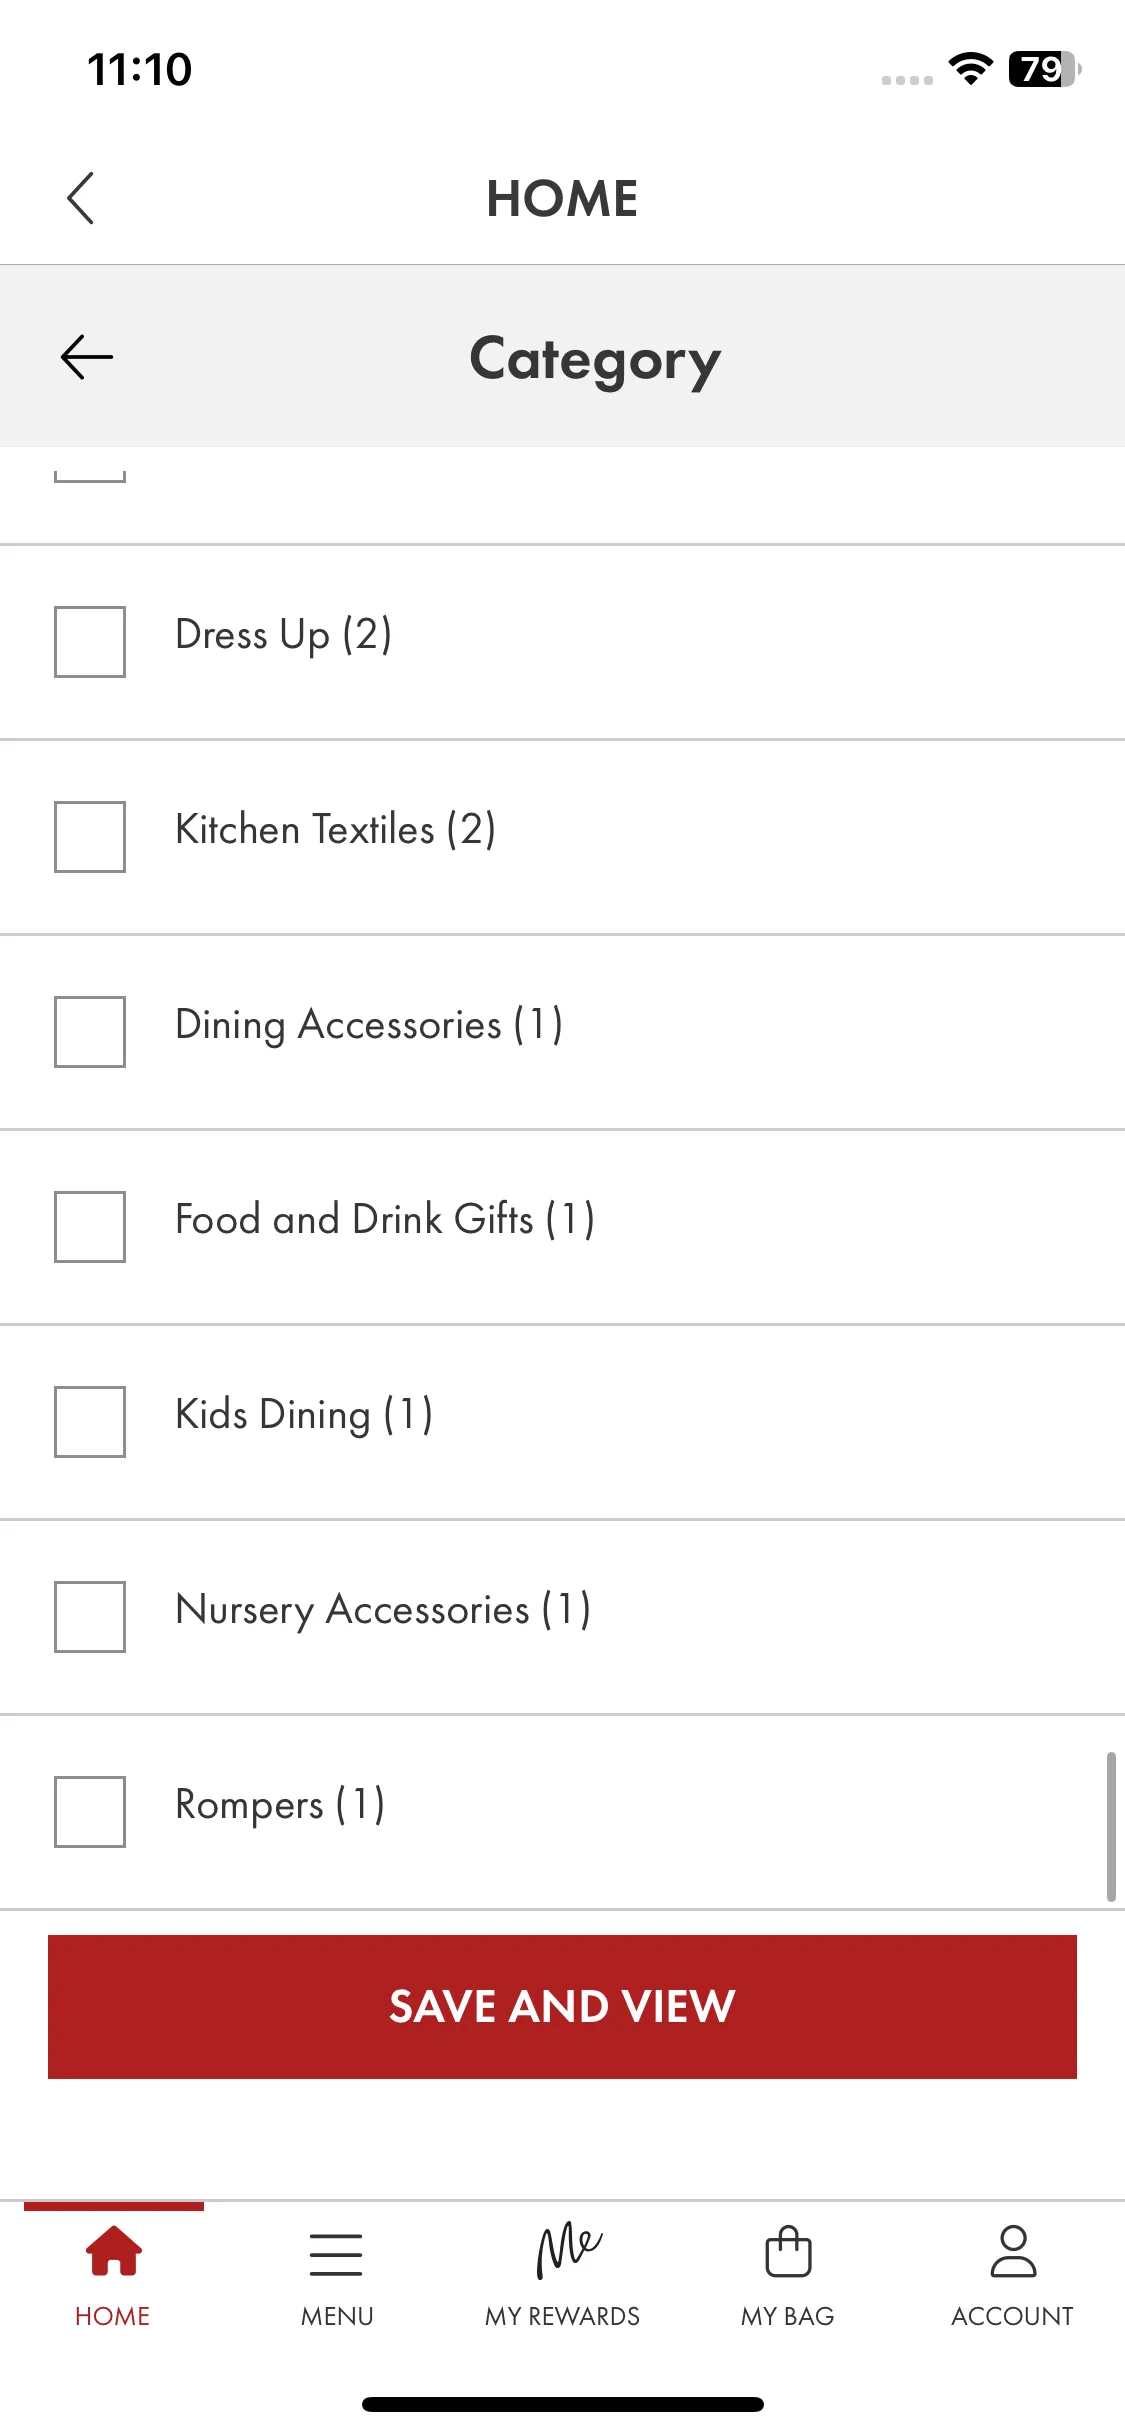Click the category list scrollbar
The width and height of the screenshot is (1125, 2436).
(1111, 1826)
